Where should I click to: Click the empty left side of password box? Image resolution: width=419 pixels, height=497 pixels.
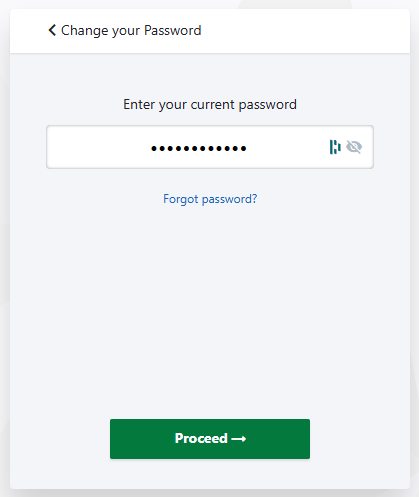point(98,147)
